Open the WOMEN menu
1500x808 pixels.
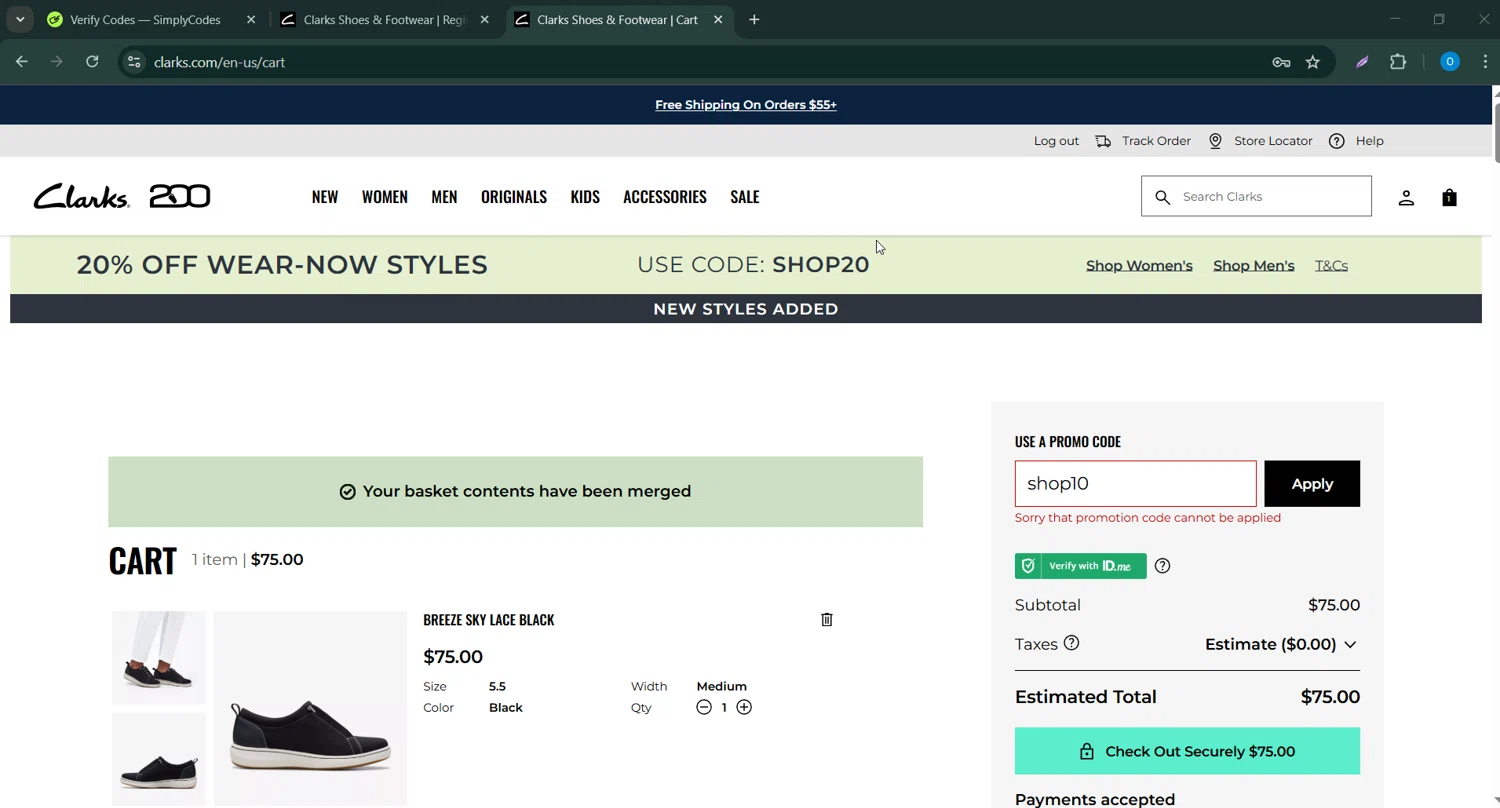point(385,197)
